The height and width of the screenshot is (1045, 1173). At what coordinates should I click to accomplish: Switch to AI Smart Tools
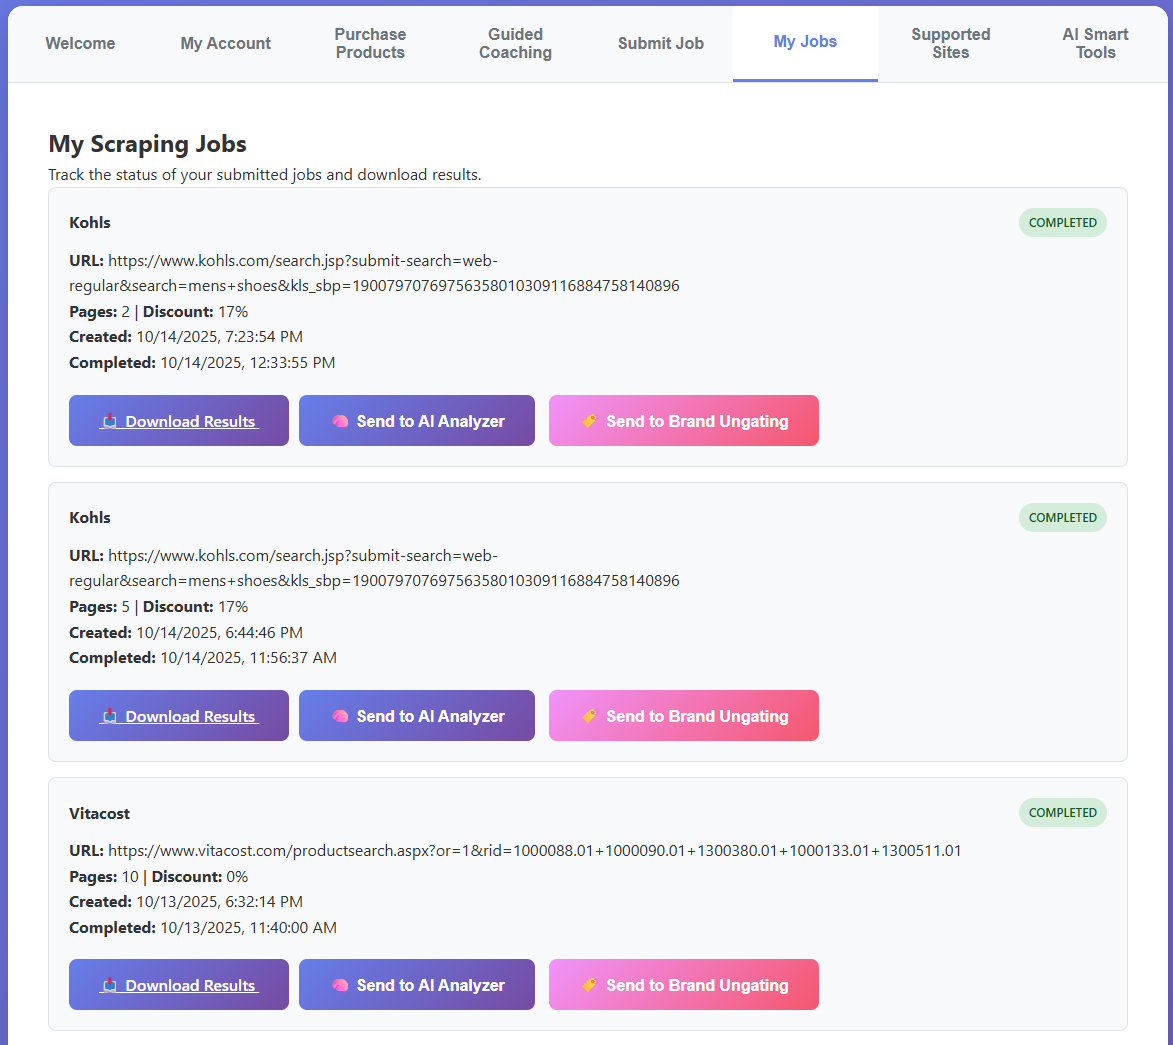tap(1095, 43)
